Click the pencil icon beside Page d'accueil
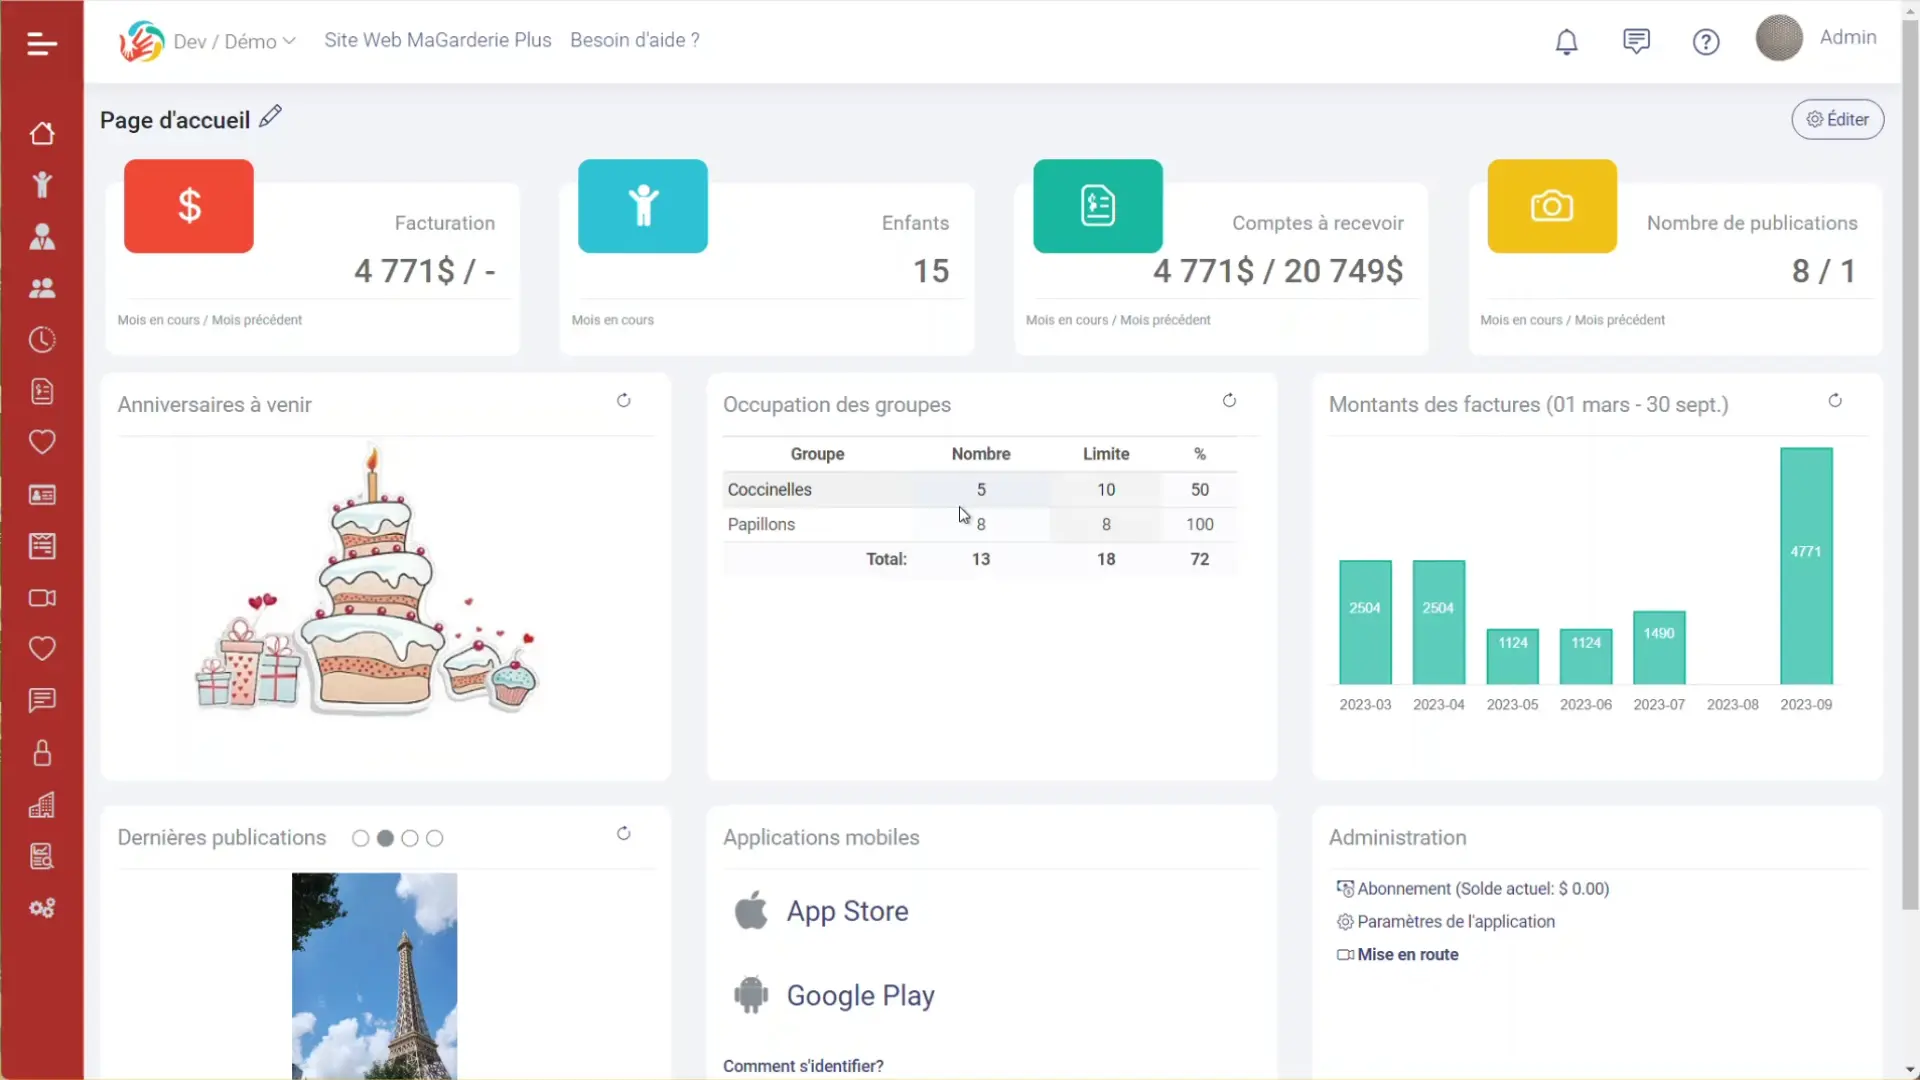The width and height of the screenshot is (1920, 1080). pyautogui.click(x=270, y=117)
